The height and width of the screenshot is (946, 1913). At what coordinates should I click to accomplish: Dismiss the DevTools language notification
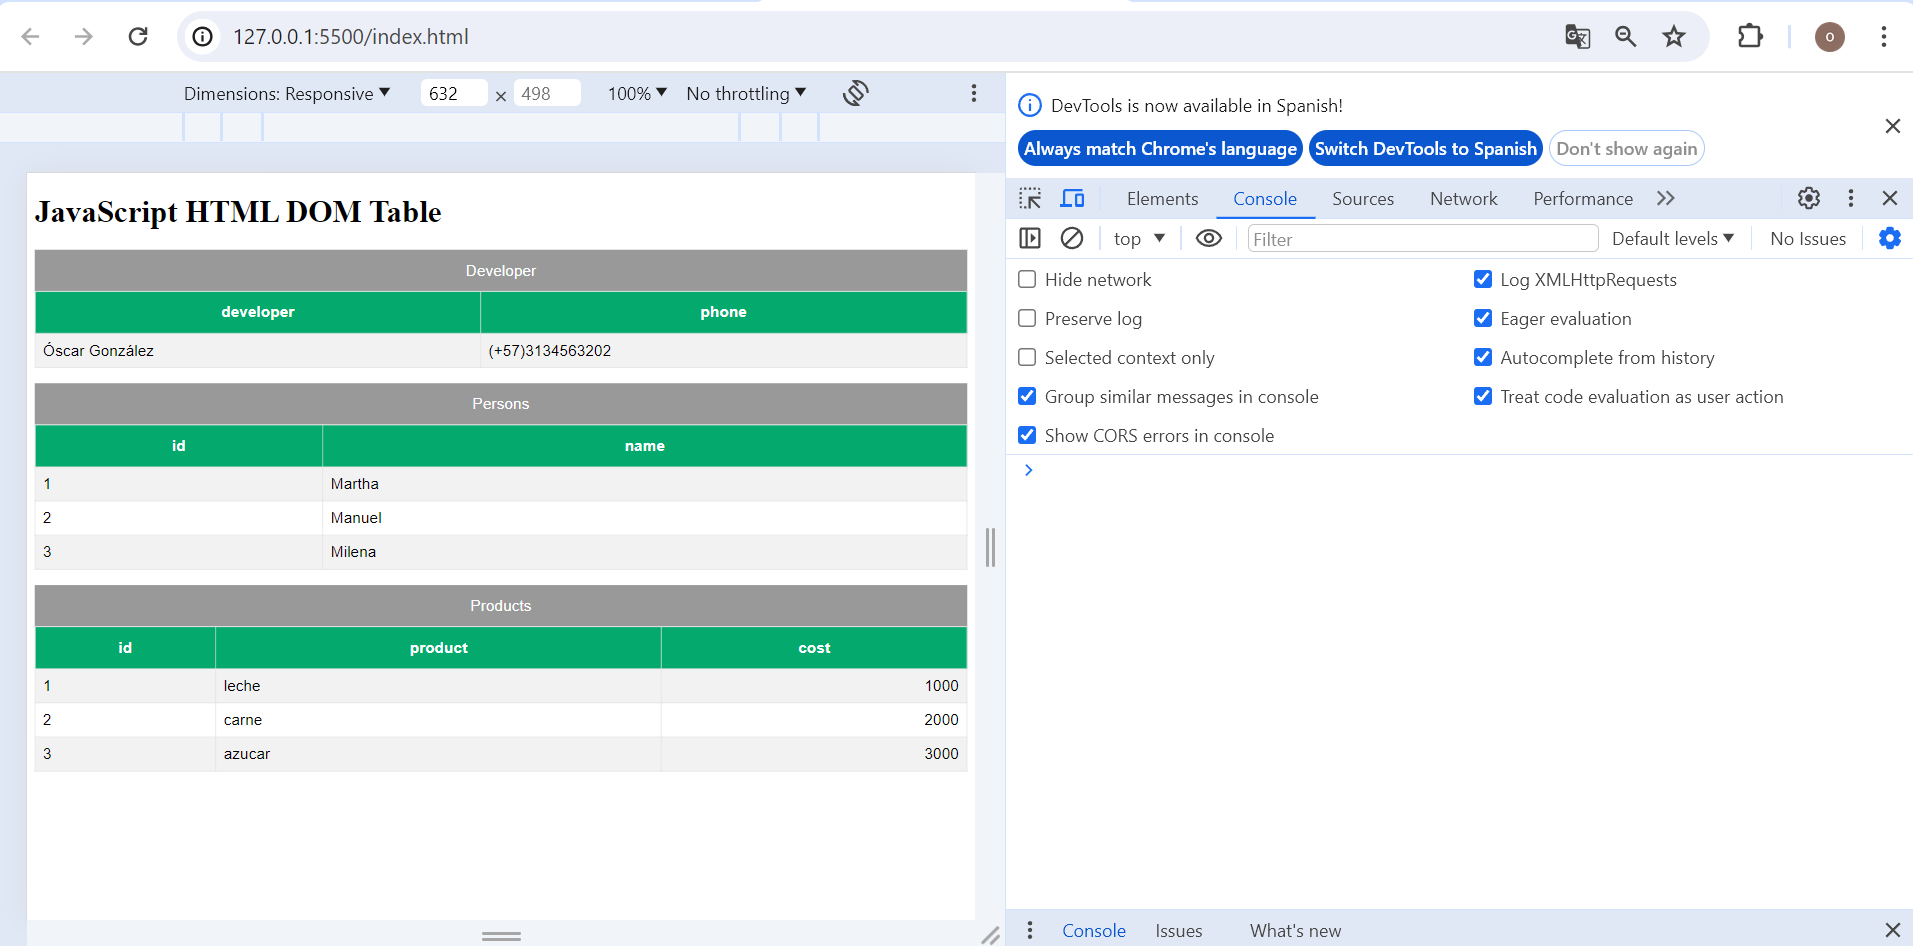1892,126
